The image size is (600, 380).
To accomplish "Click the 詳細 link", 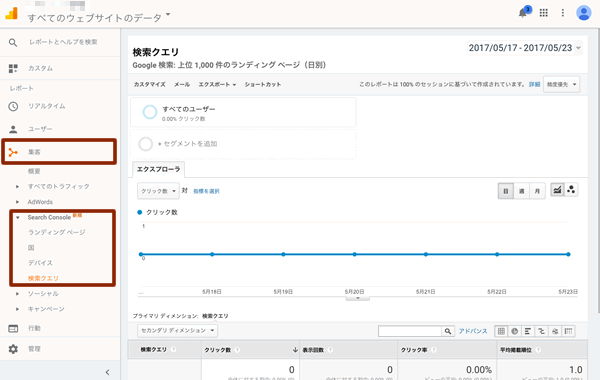I will pyautogui.click(x=535, y=85).
